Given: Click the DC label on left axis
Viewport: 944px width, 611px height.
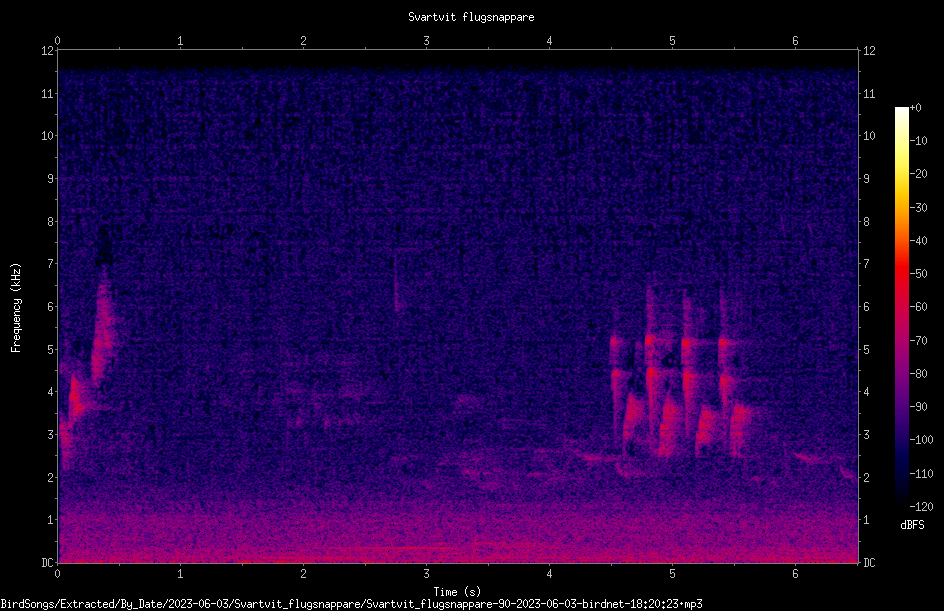Looking at the screenshot, I should [47, 562].
